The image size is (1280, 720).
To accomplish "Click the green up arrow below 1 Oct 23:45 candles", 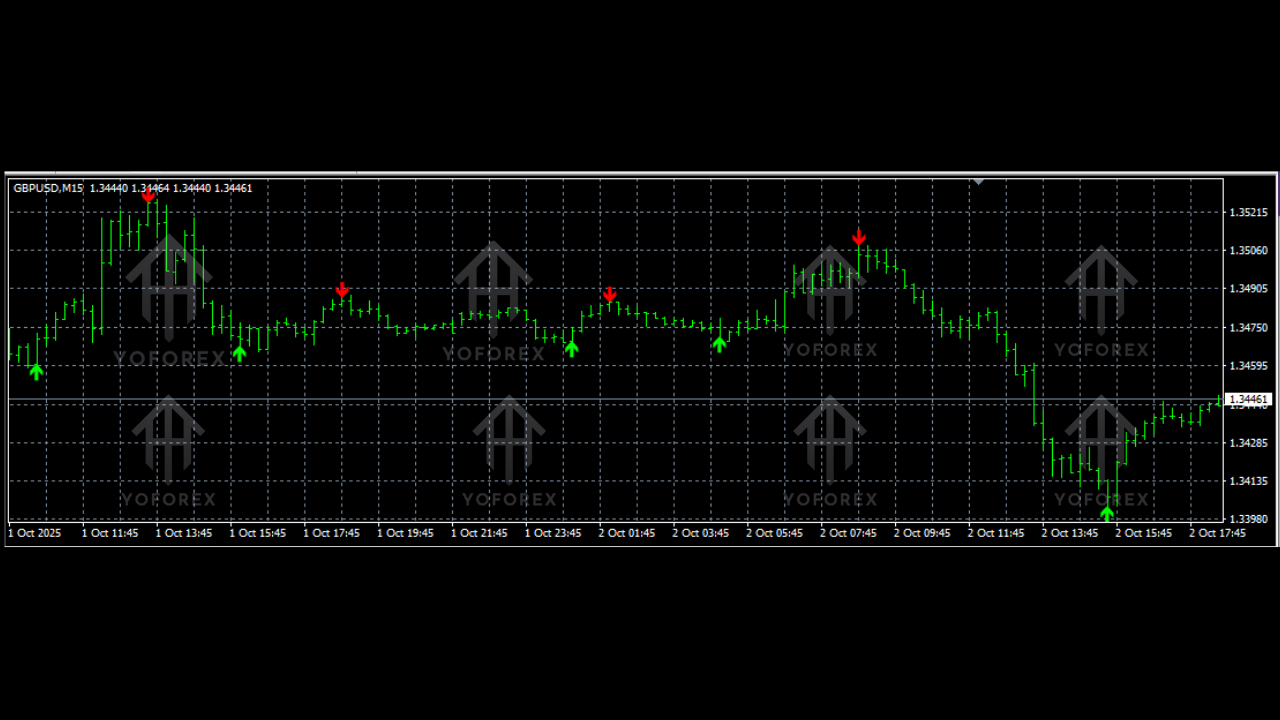I will [571, 348].
